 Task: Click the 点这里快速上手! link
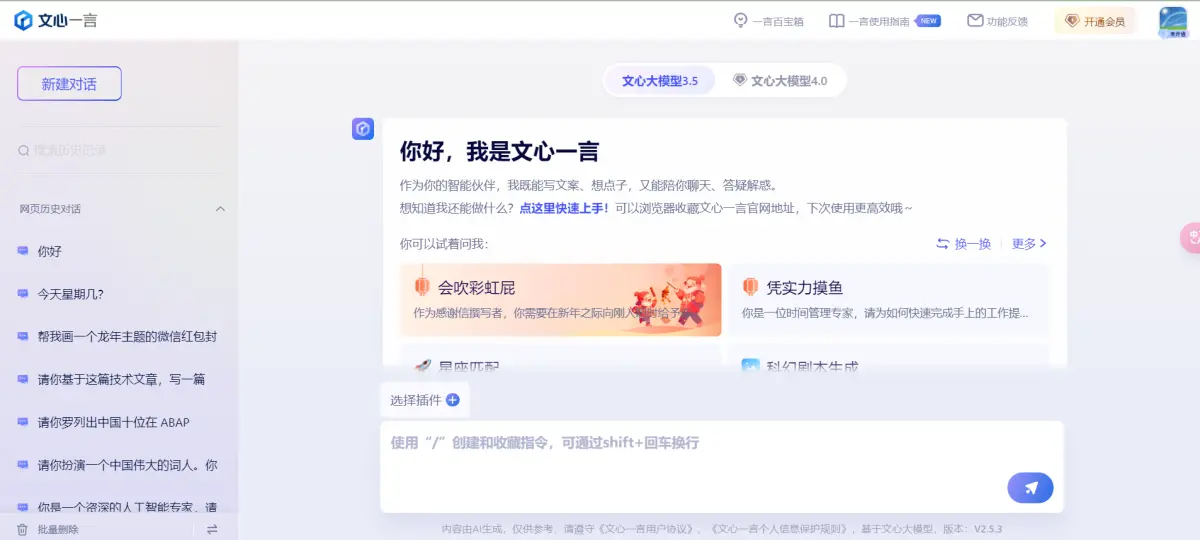click(x=564, y=208)
